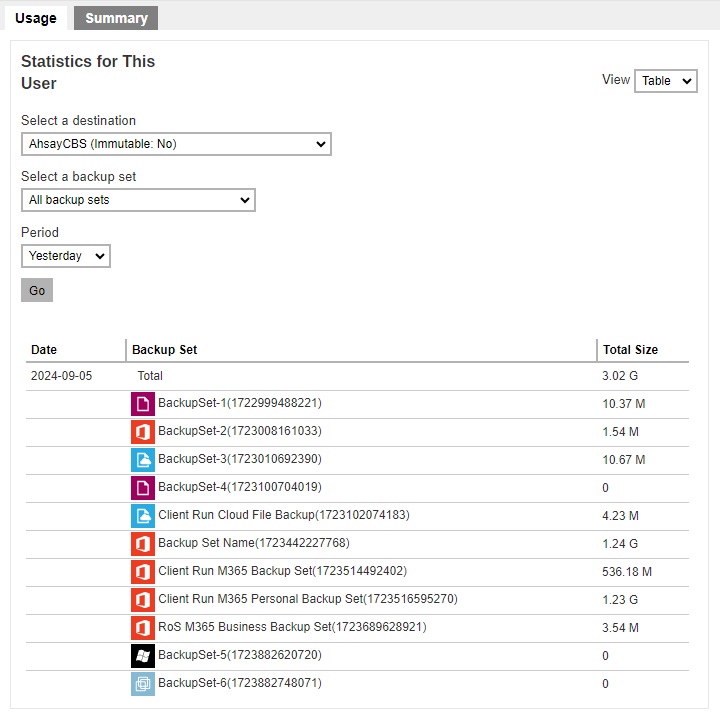This screenshot has width=720, height=720.
Task: Click the size value 4.23 M
Action: coord(620,516)
